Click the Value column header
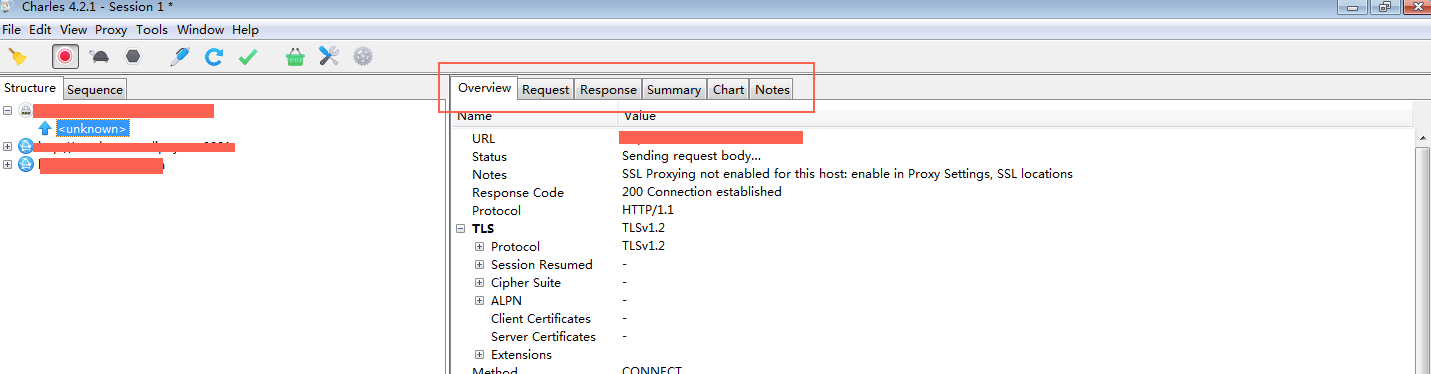This screenshot has width=1431, height=374. pyautogui.click(x=639, y=116)
